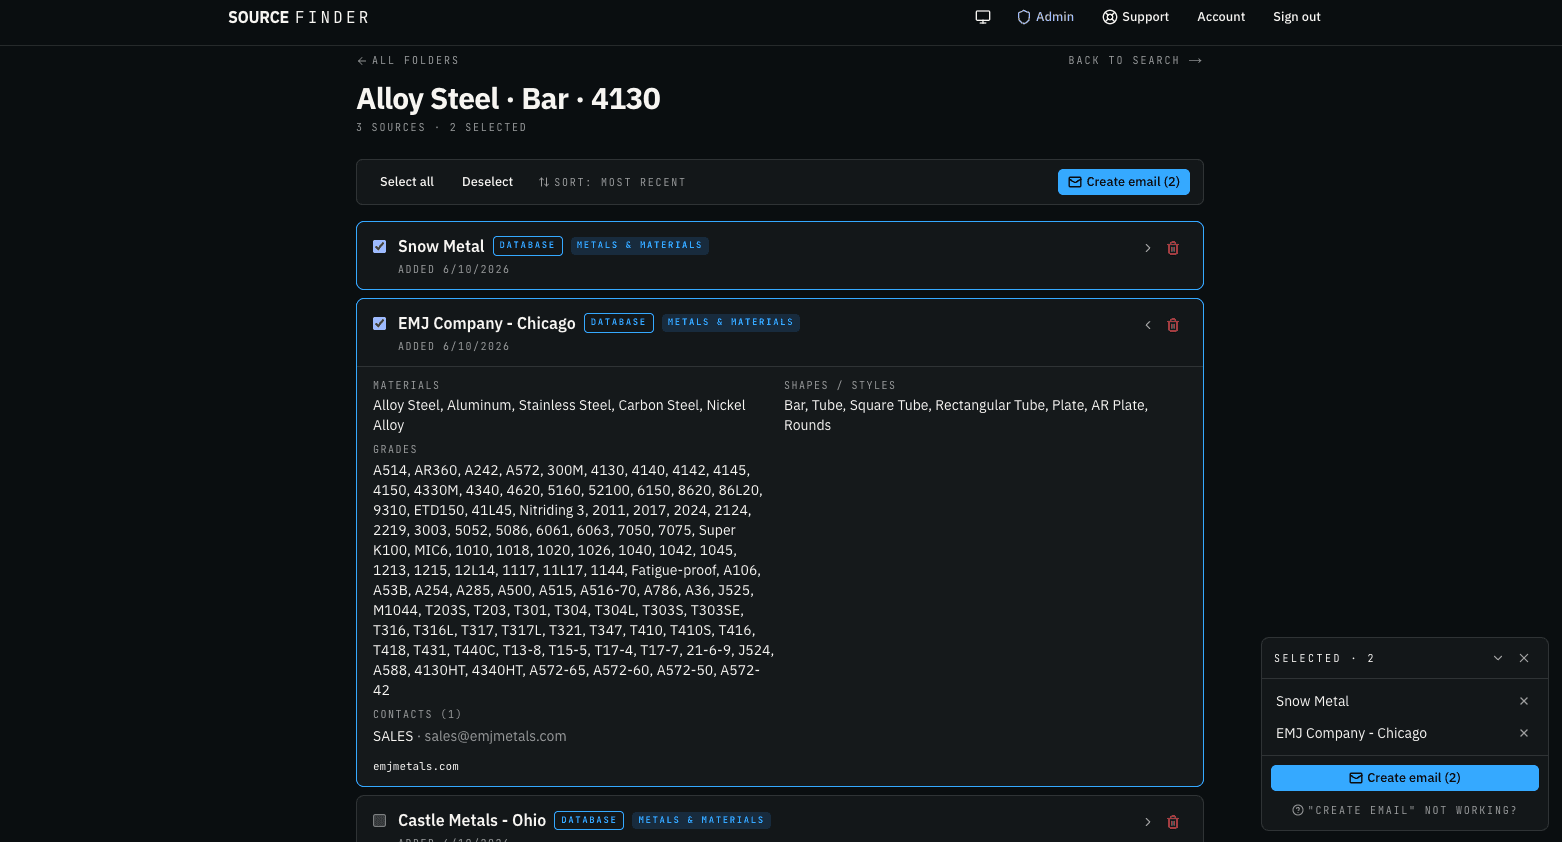
Task: Click the Alloy Steel · Bar · 4130 heading
Action: pos(509,99)
